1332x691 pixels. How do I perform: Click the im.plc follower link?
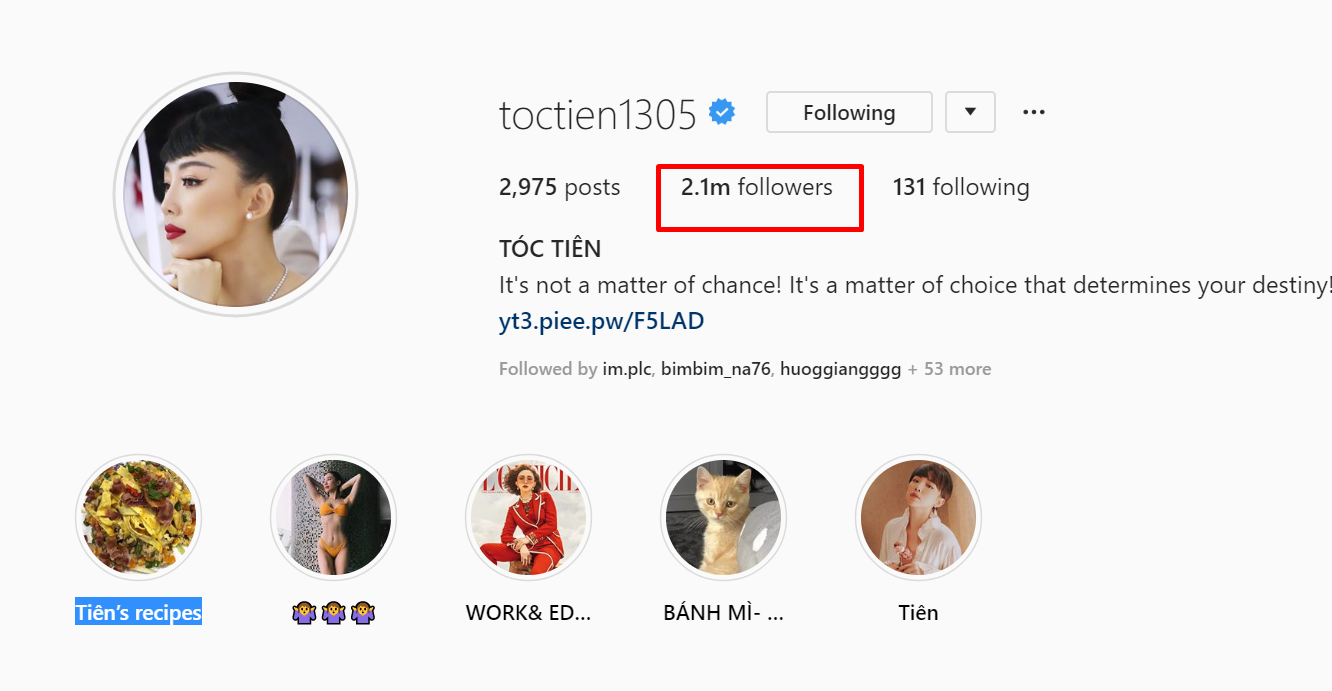click(628, 368)
